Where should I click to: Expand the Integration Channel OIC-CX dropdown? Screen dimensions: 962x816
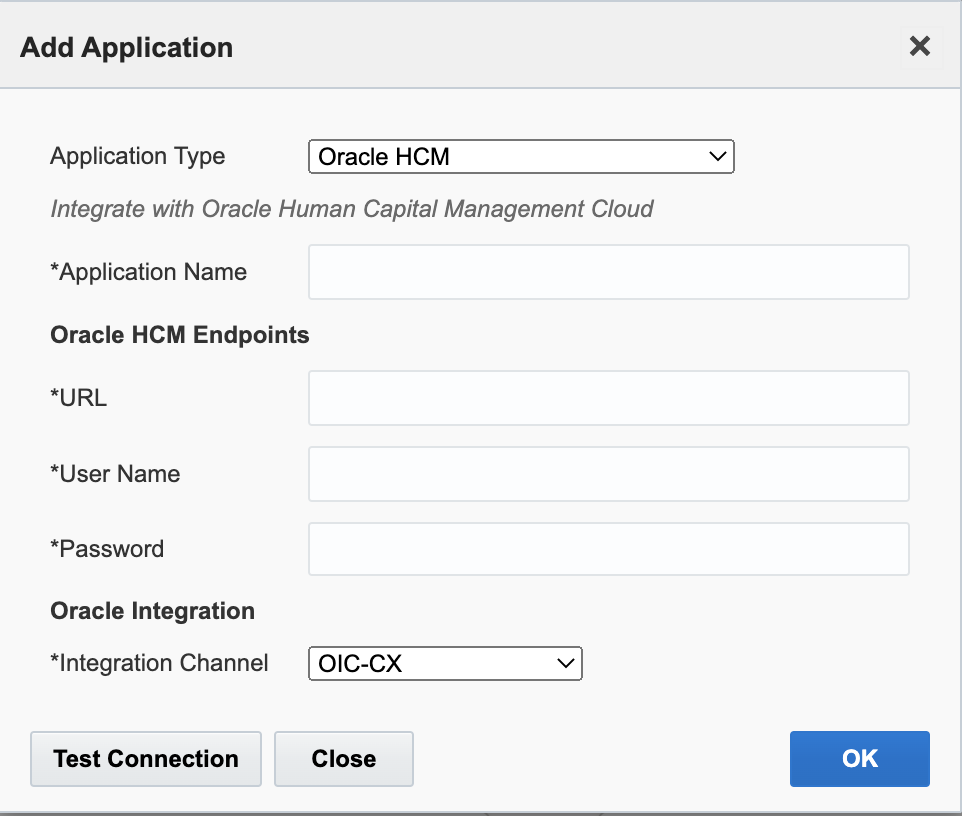coord(445,663)
